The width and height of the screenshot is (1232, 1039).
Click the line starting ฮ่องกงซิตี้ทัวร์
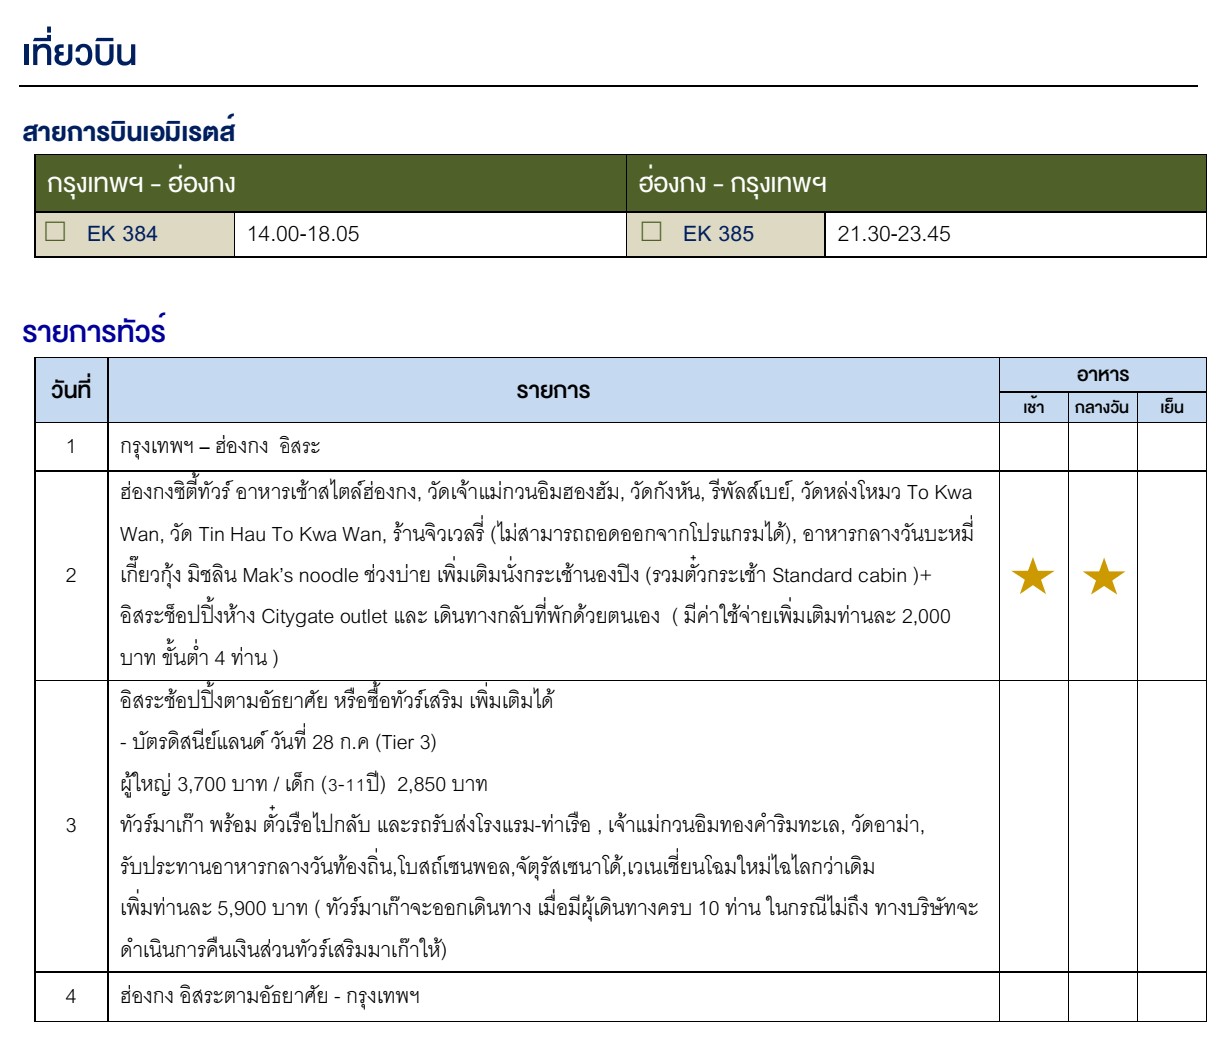click(x=546, y=492)
